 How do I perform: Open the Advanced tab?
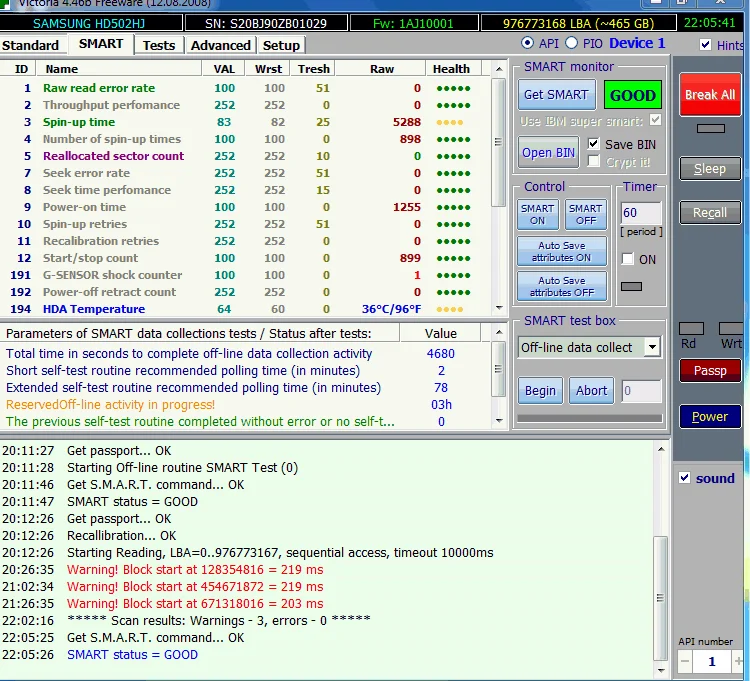(220, 45)
